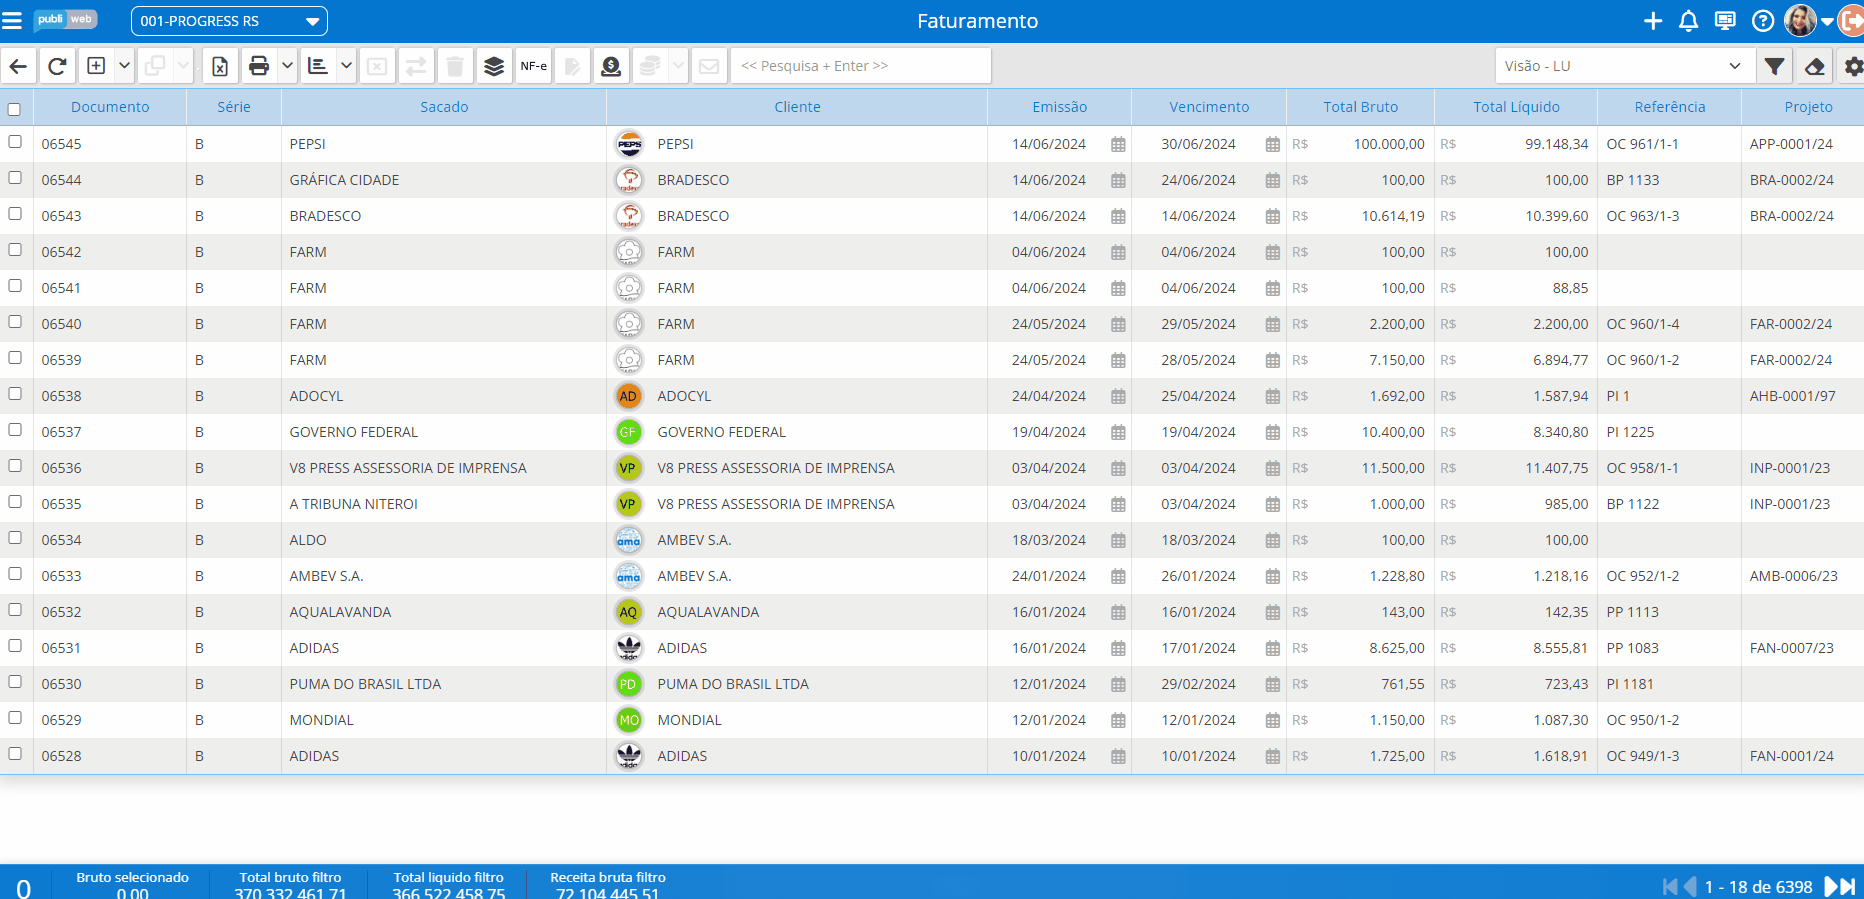Open notifications bell

(1689, 21)
